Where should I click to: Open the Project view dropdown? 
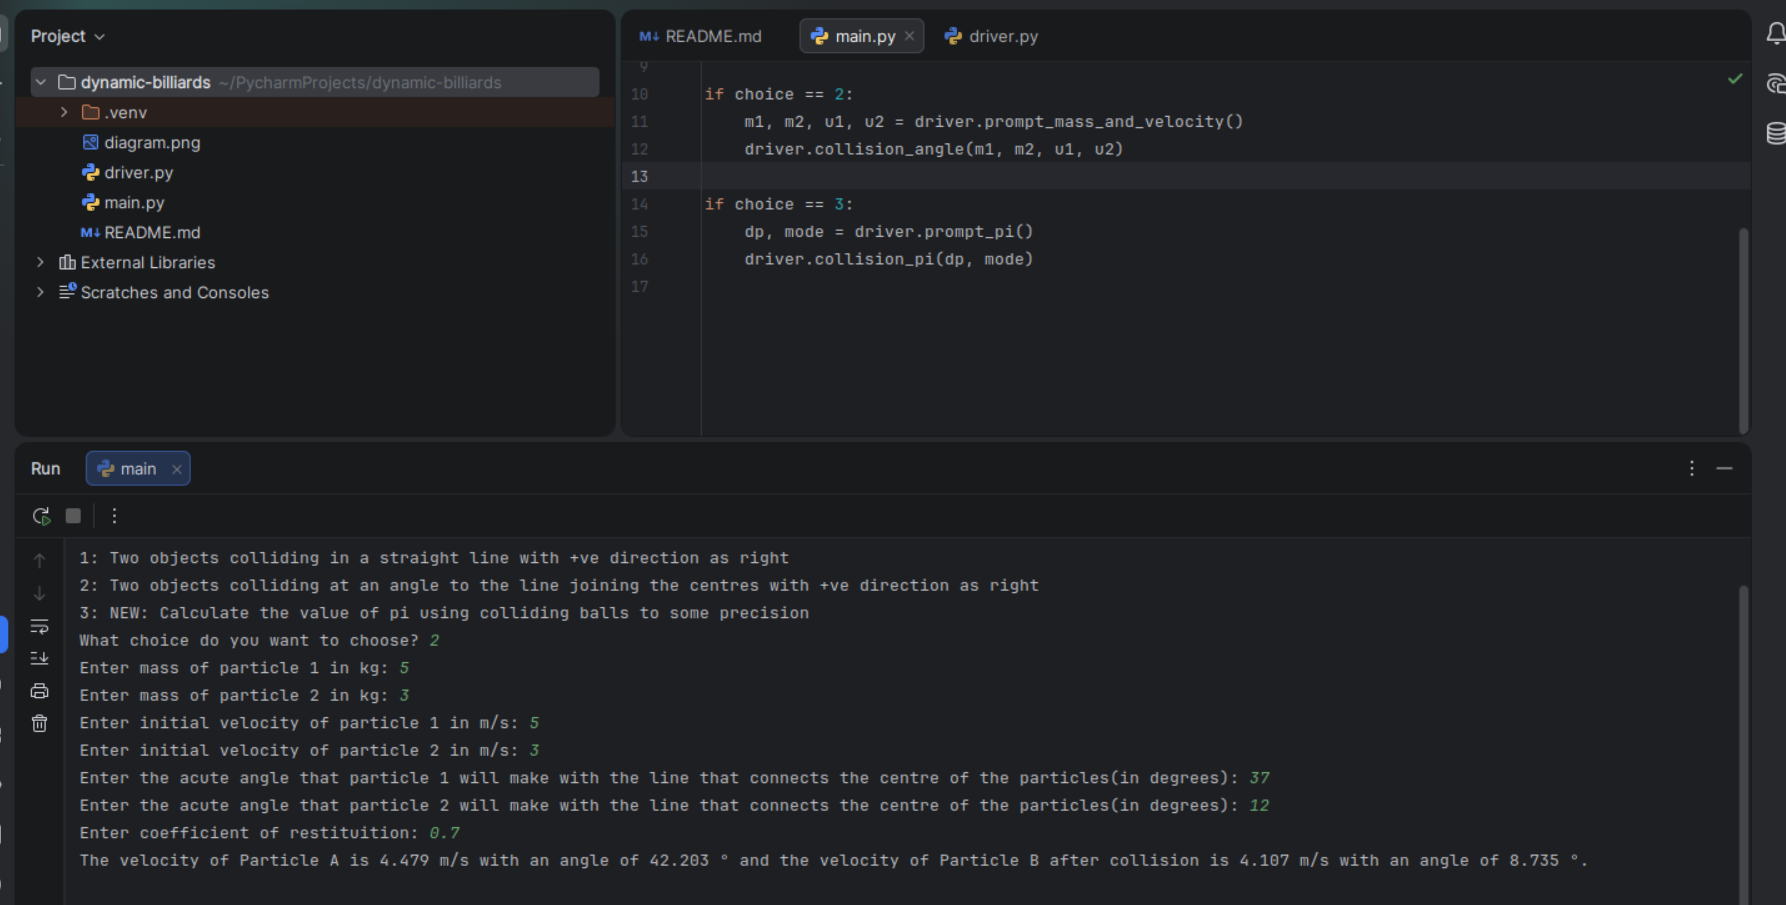click(67, 36)
